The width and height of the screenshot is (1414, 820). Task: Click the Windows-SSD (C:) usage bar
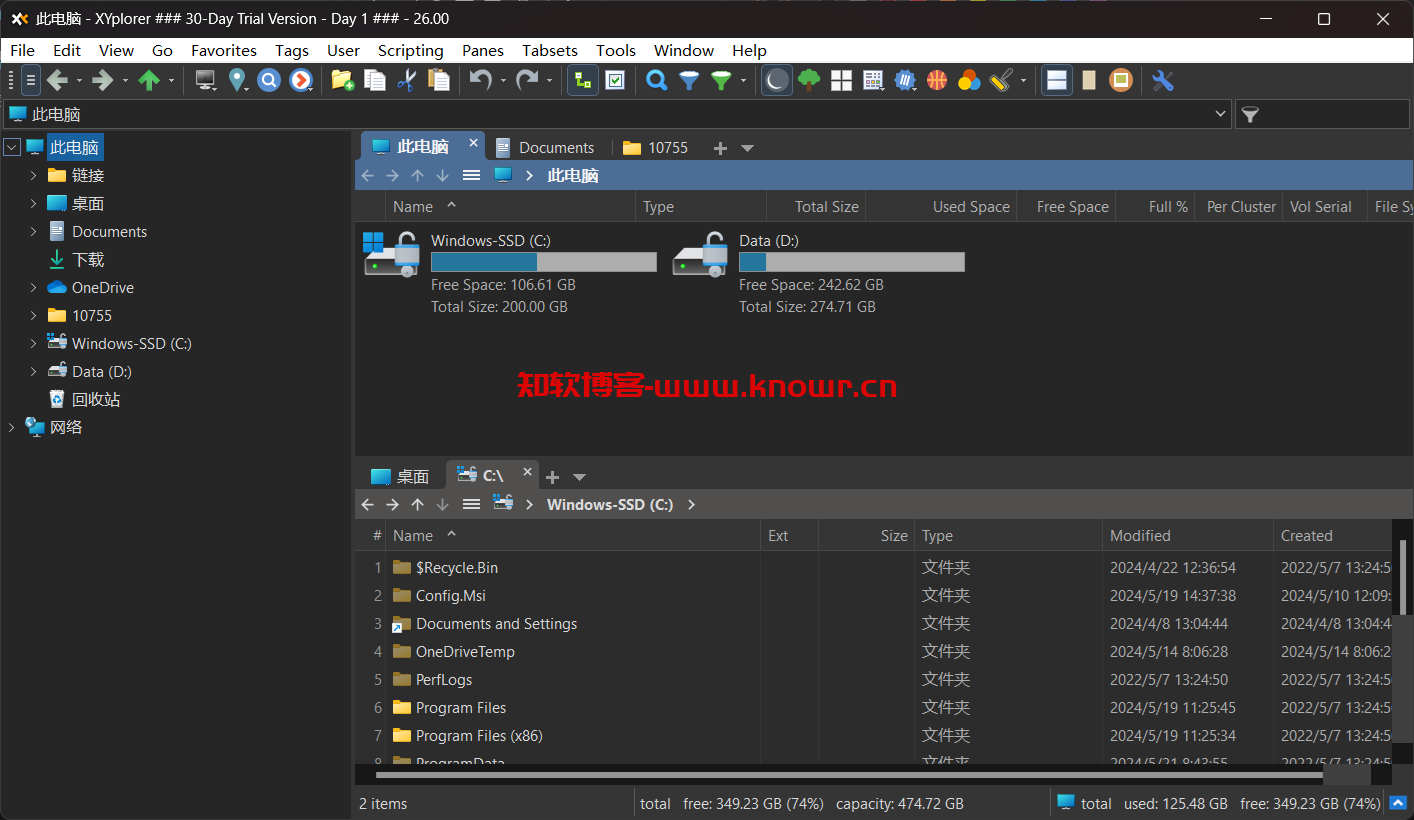tap(543, 262)
